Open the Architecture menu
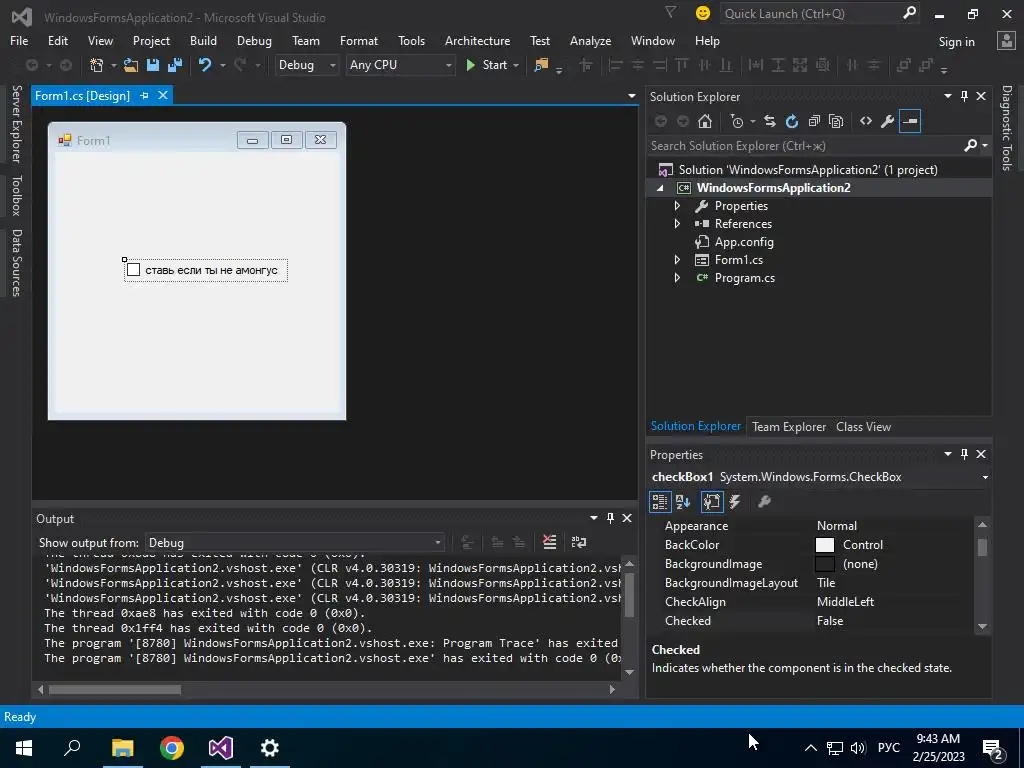This screenshot has height=768, width=1024. [x=477, y=40]
